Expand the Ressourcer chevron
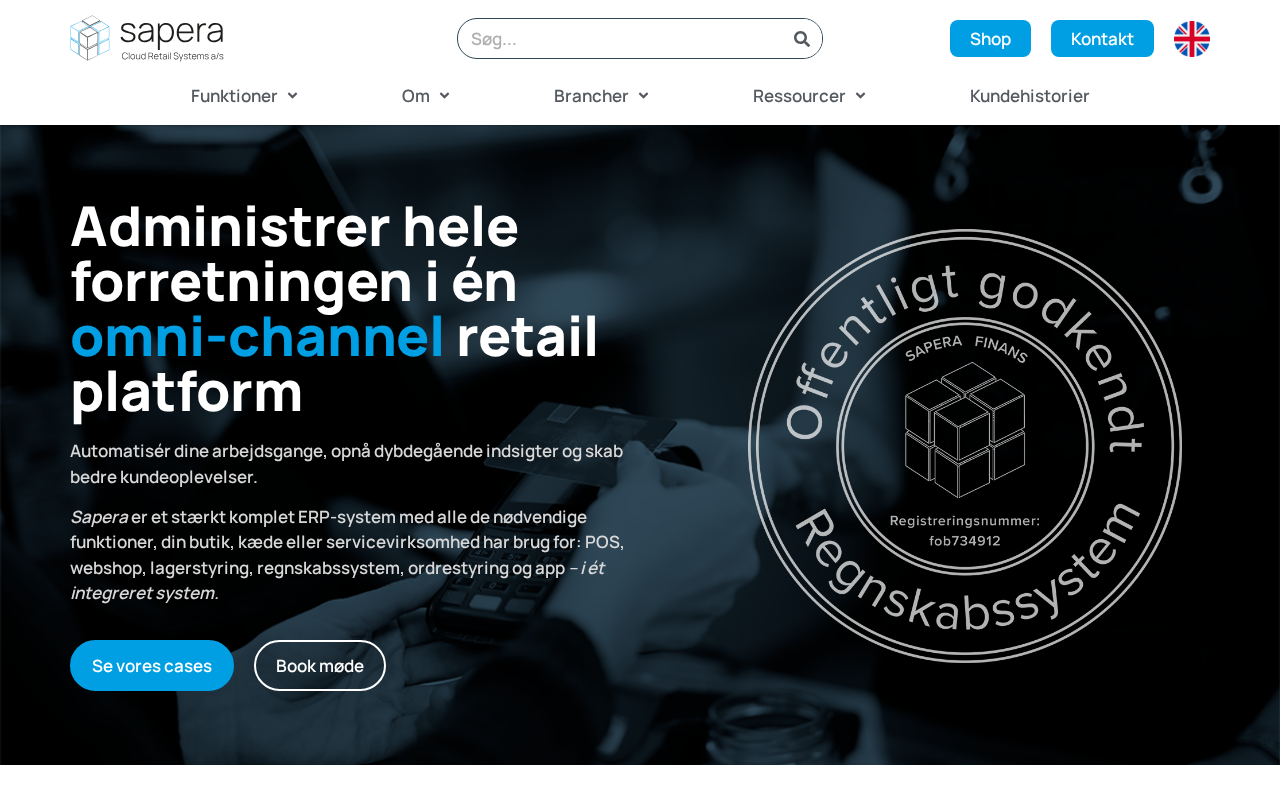The width and height of the screenshot is (1280, 800). point(860,96)
